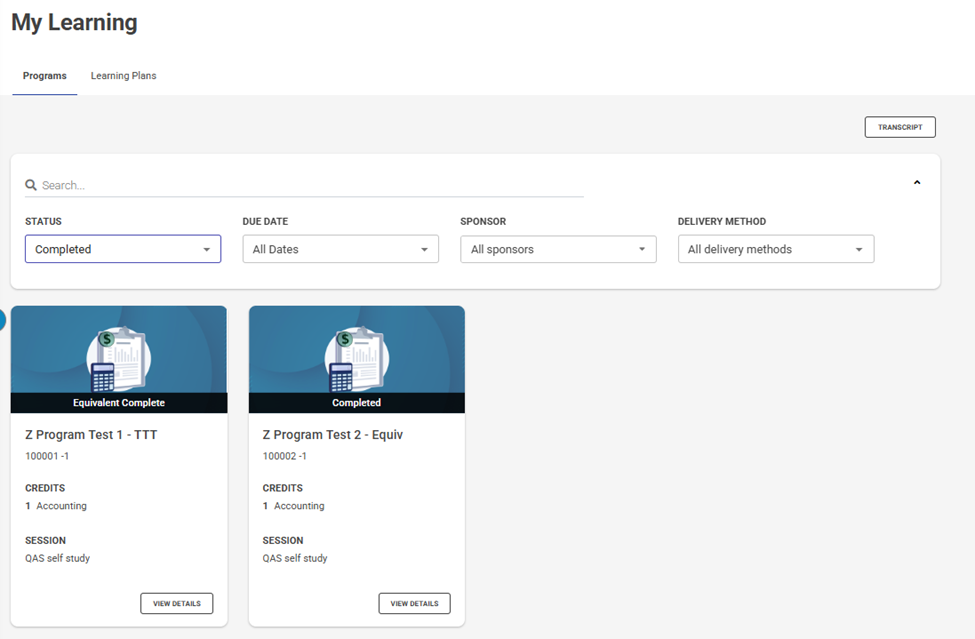View details for Z Program Test 1
Viewport: 975px width, 639px height.
coord(176,603)
